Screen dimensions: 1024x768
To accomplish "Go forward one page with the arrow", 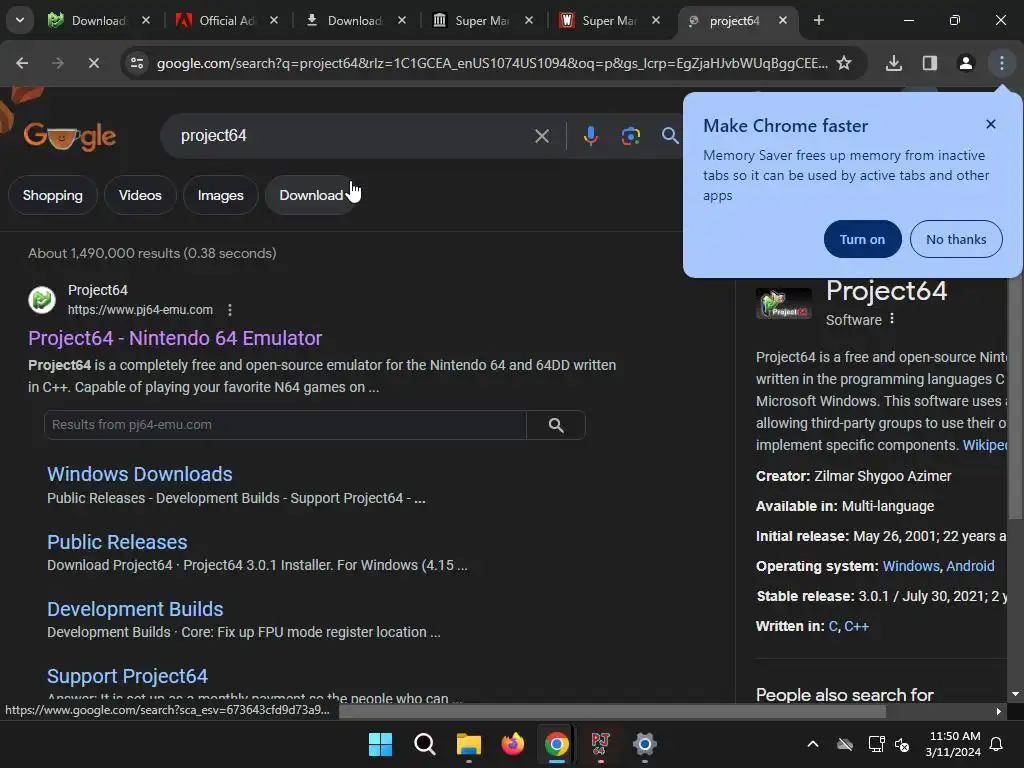I will [57, 63].
